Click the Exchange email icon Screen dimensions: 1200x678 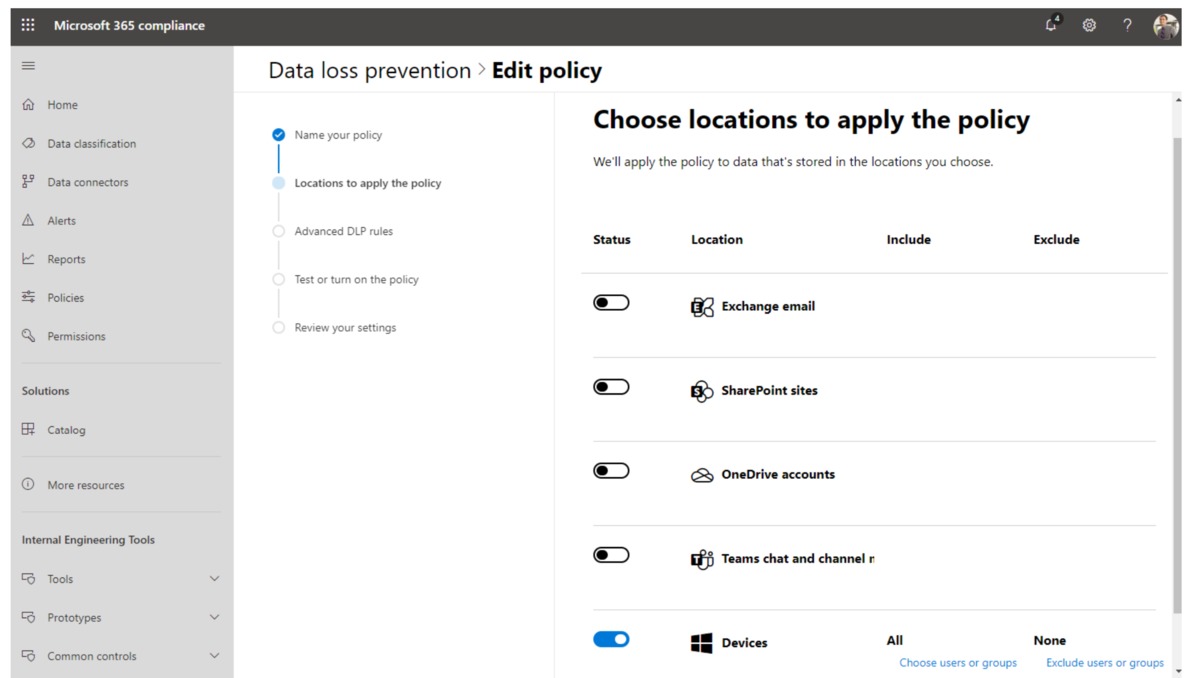click(x=702, y=307)
